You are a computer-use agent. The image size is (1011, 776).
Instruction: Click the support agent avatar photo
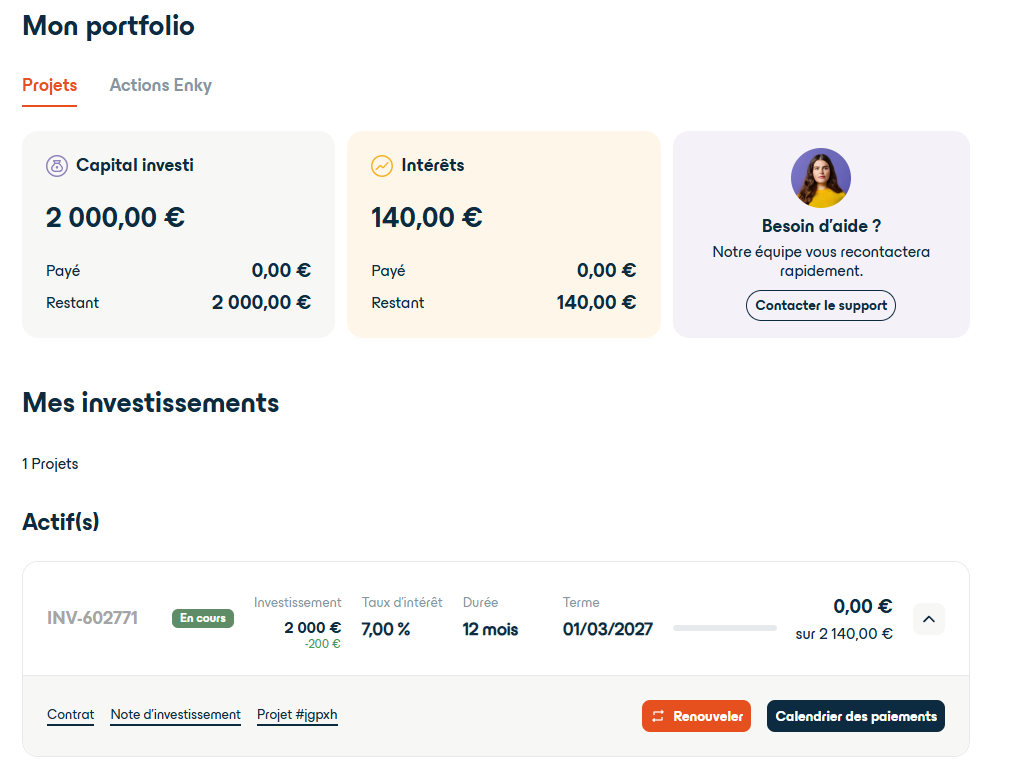(820, 177)
